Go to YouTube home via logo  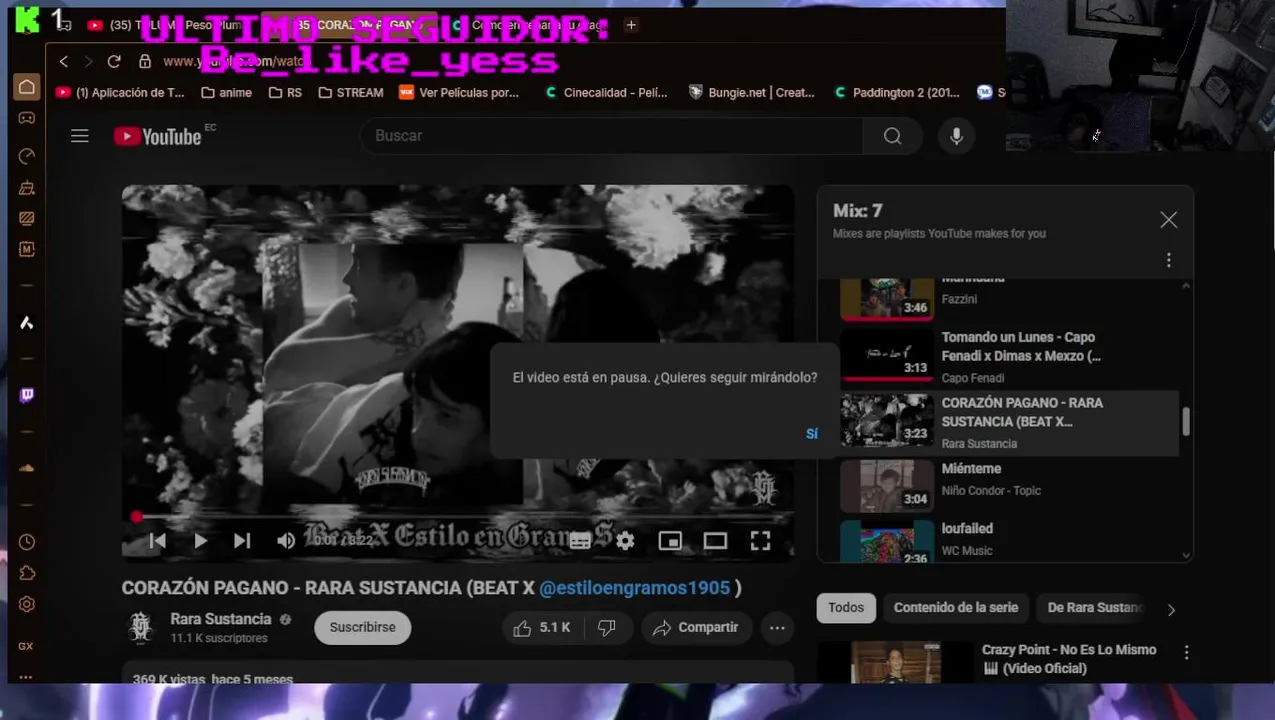coord(158,136)
